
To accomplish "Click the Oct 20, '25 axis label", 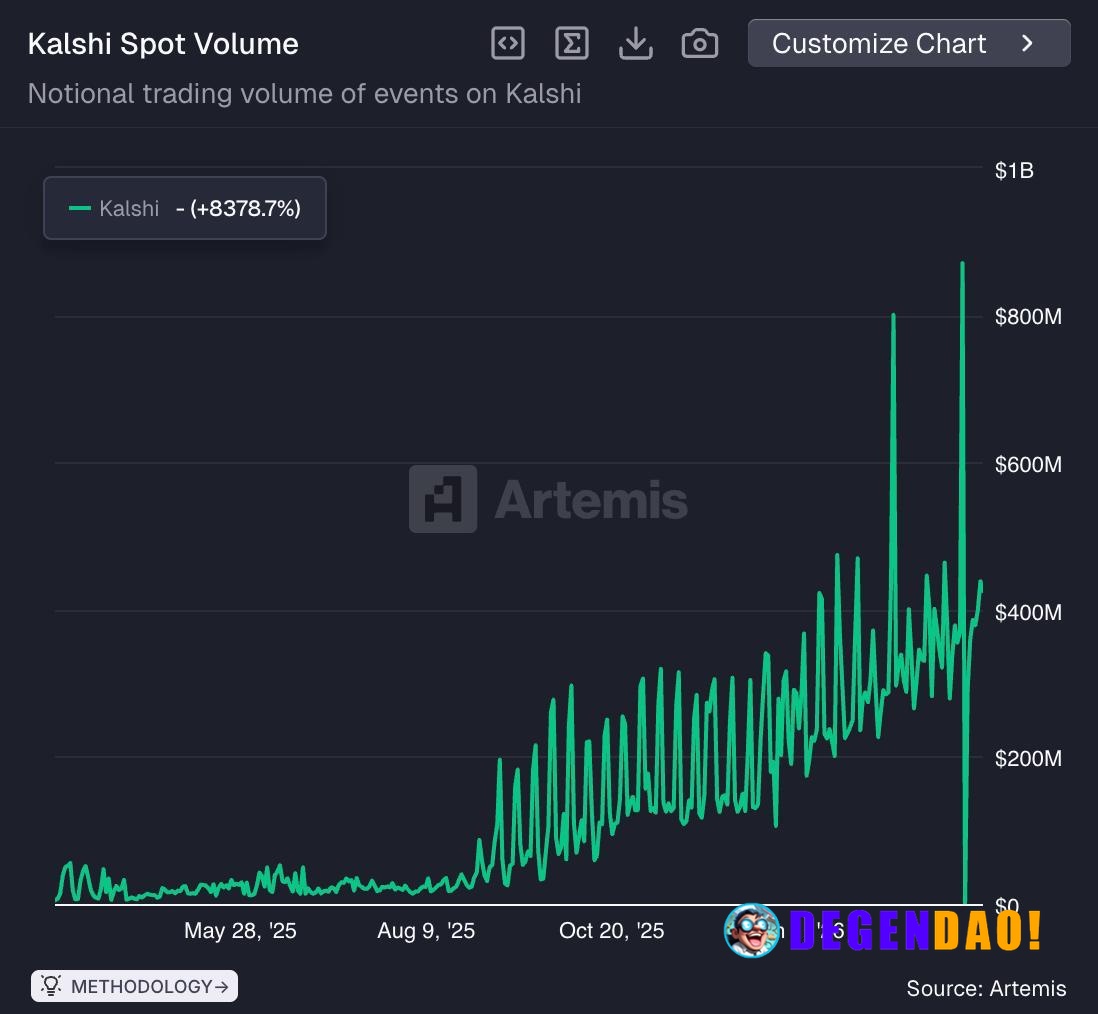I will pyautogui.click(x=611, y=930).
